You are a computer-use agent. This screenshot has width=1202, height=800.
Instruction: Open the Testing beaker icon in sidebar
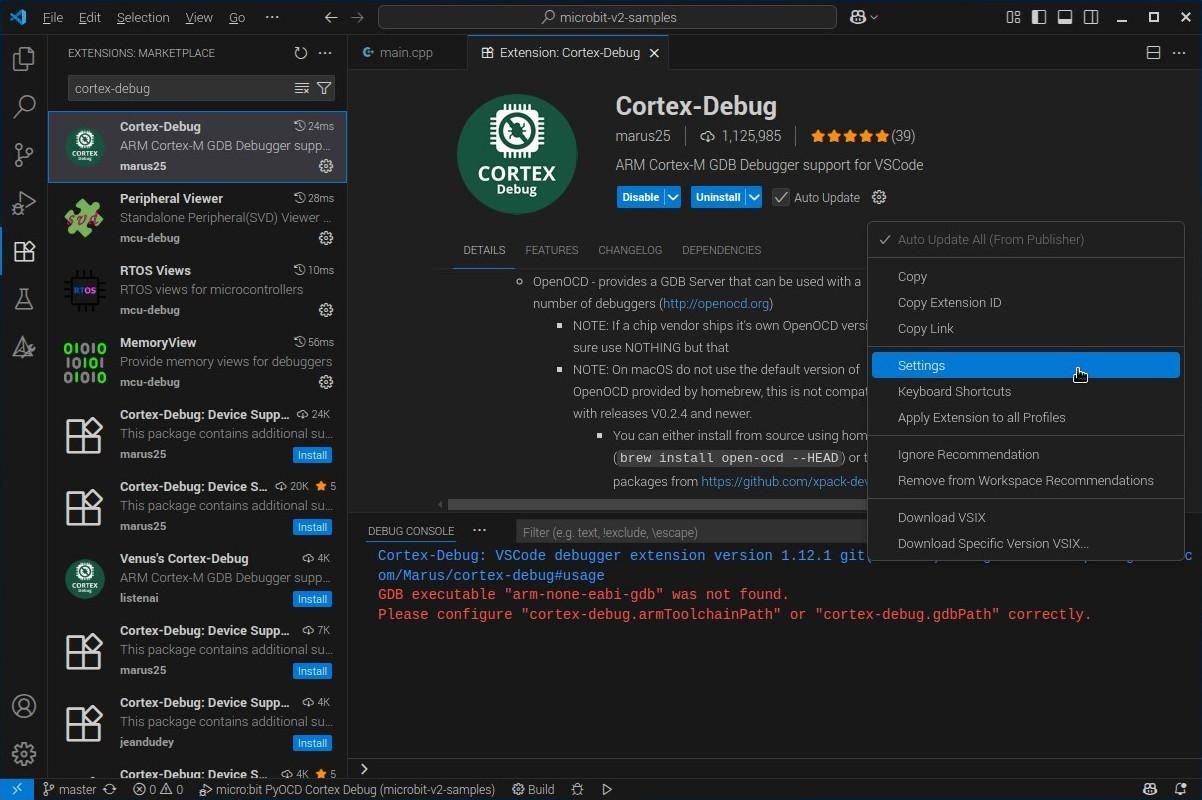tap(24, 299)
